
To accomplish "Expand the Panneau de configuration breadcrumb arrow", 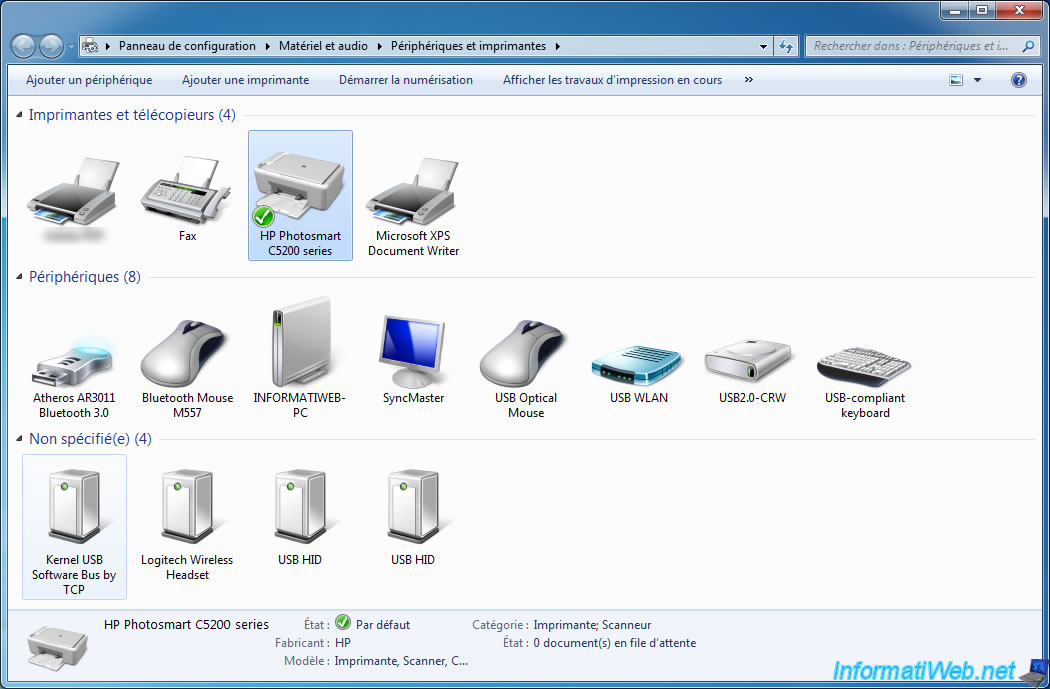I will [267, 46].
